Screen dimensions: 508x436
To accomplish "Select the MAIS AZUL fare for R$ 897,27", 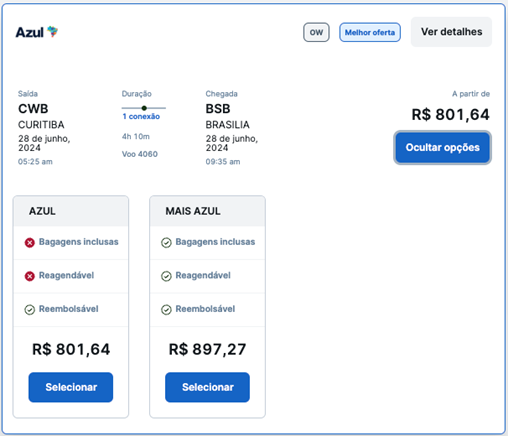I will tap(207, 387).
